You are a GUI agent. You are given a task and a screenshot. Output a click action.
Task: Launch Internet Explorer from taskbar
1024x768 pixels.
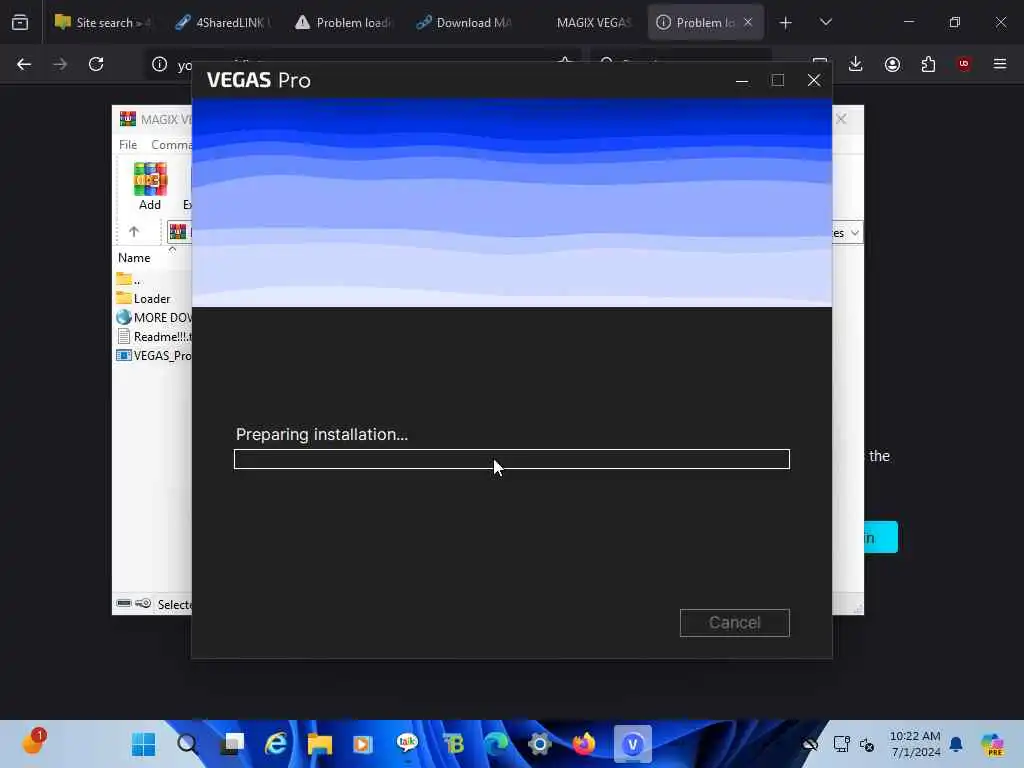[276, 744]
